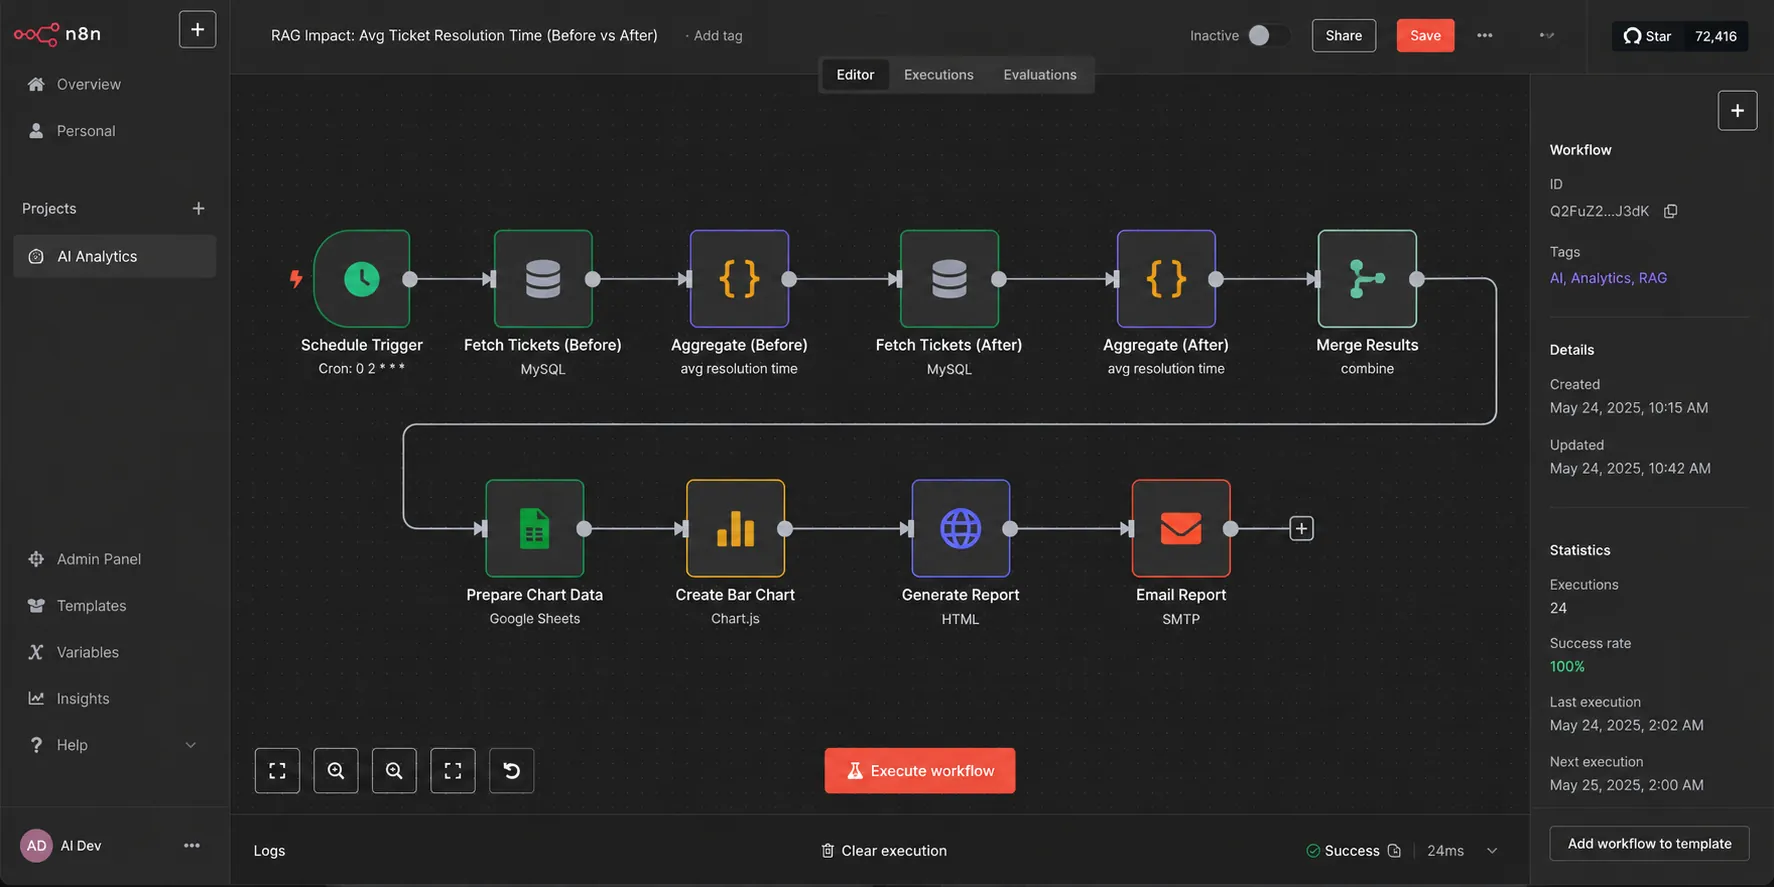The width and height of the screenshot is (1774, 887).
Task: Click the first fit-to-view canvas button
Action: [277, 771]
